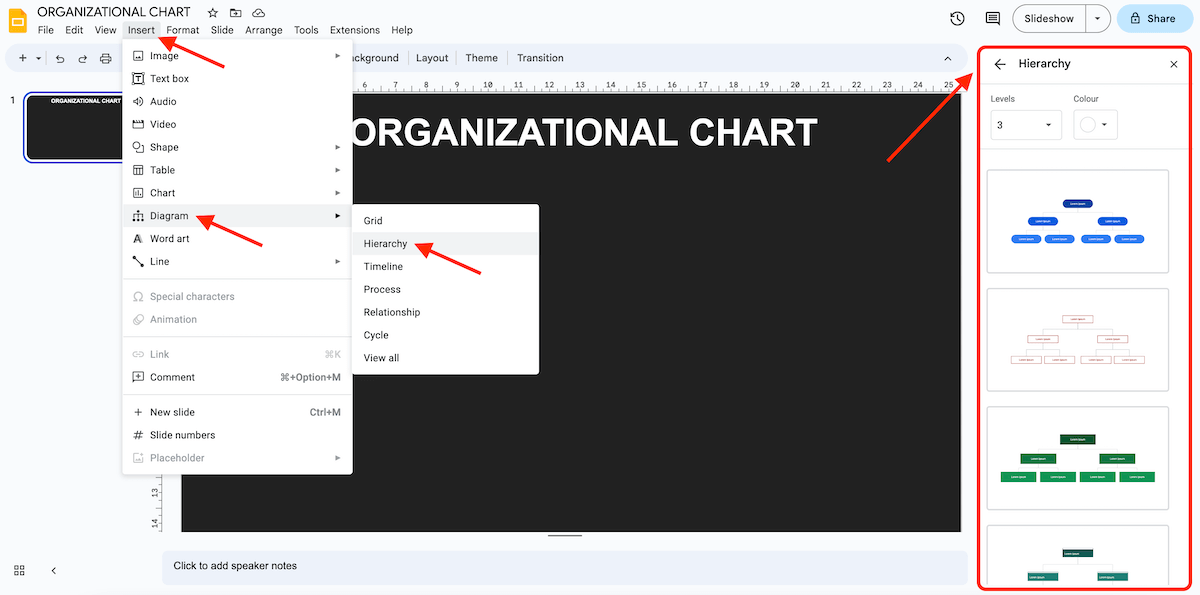Image resolution: width=1200 pixels, height=595 pixels.
Task: Click Transition in the toolbar
Action: [540, 58]
